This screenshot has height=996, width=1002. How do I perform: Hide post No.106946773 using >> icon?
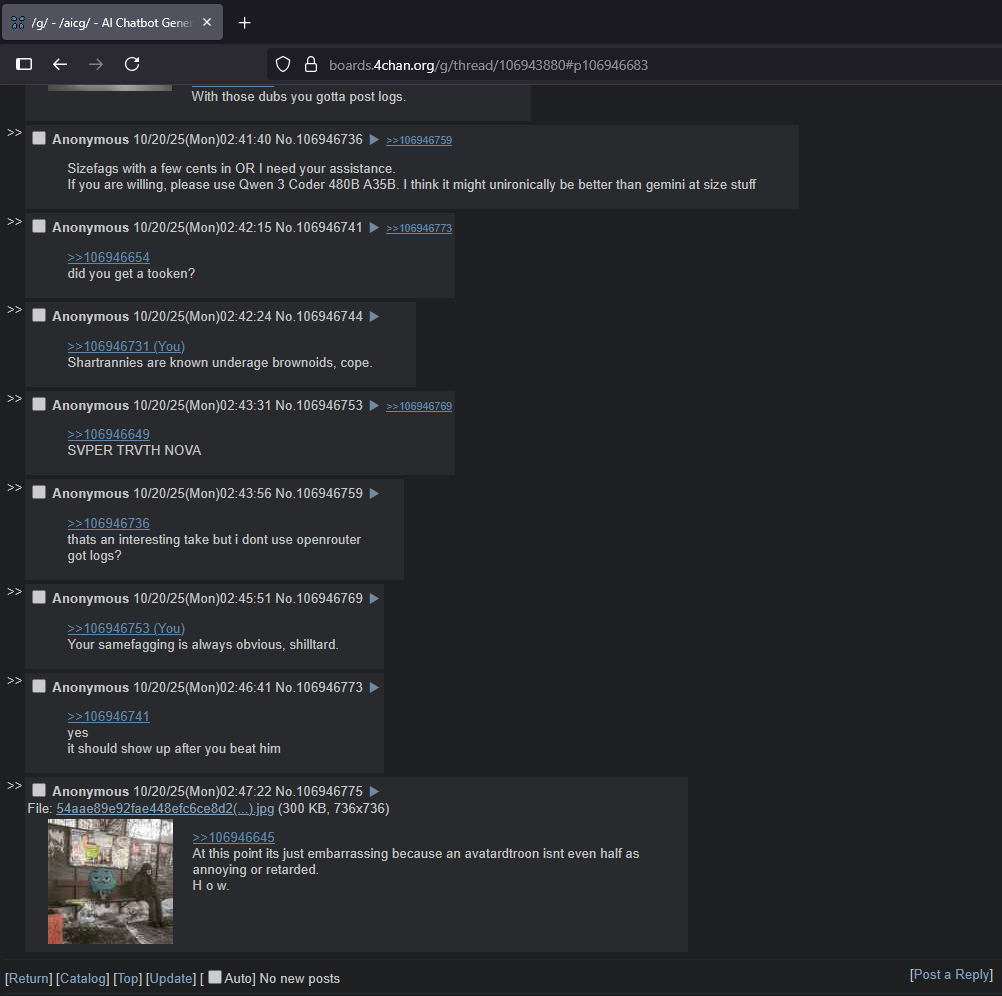pyautogui.click(x=14, y=680)
